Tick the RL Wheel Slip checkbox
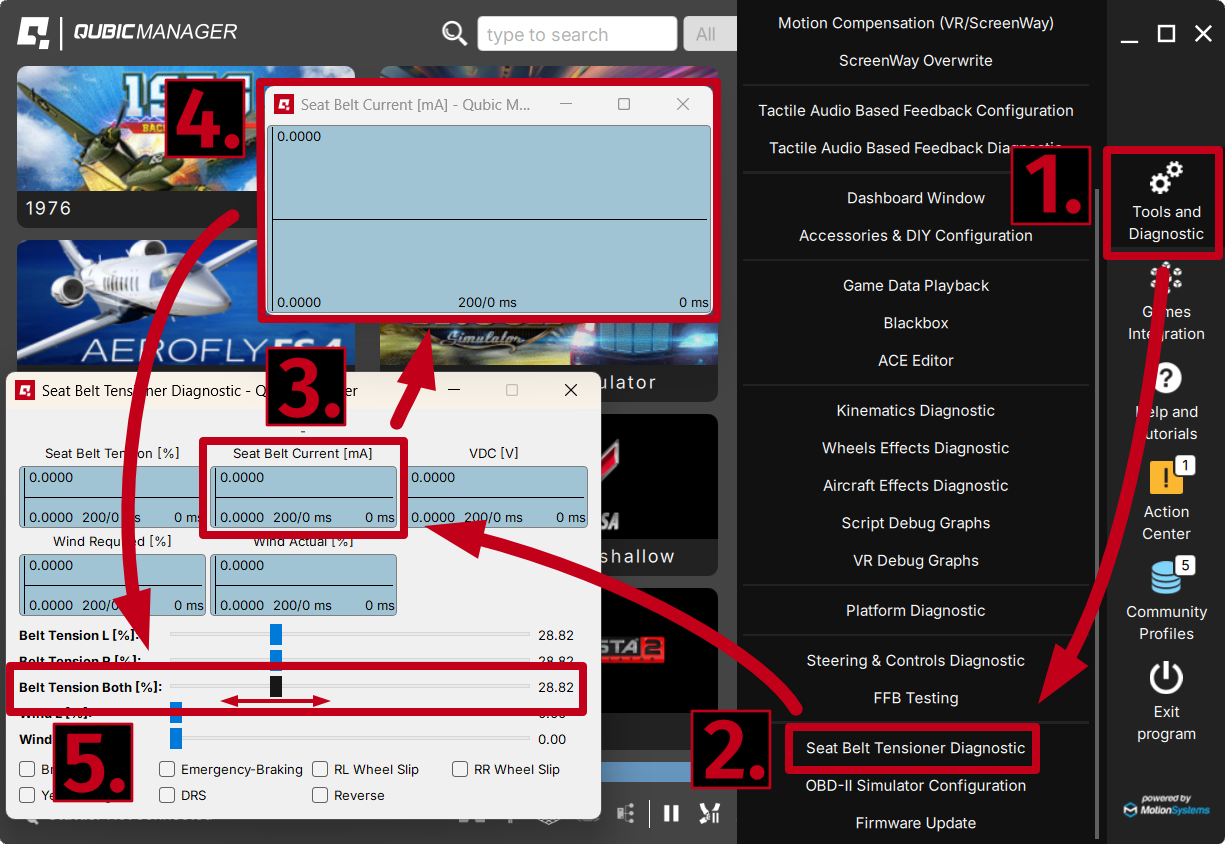This screenshot has height=844, width=1225. 320,770
